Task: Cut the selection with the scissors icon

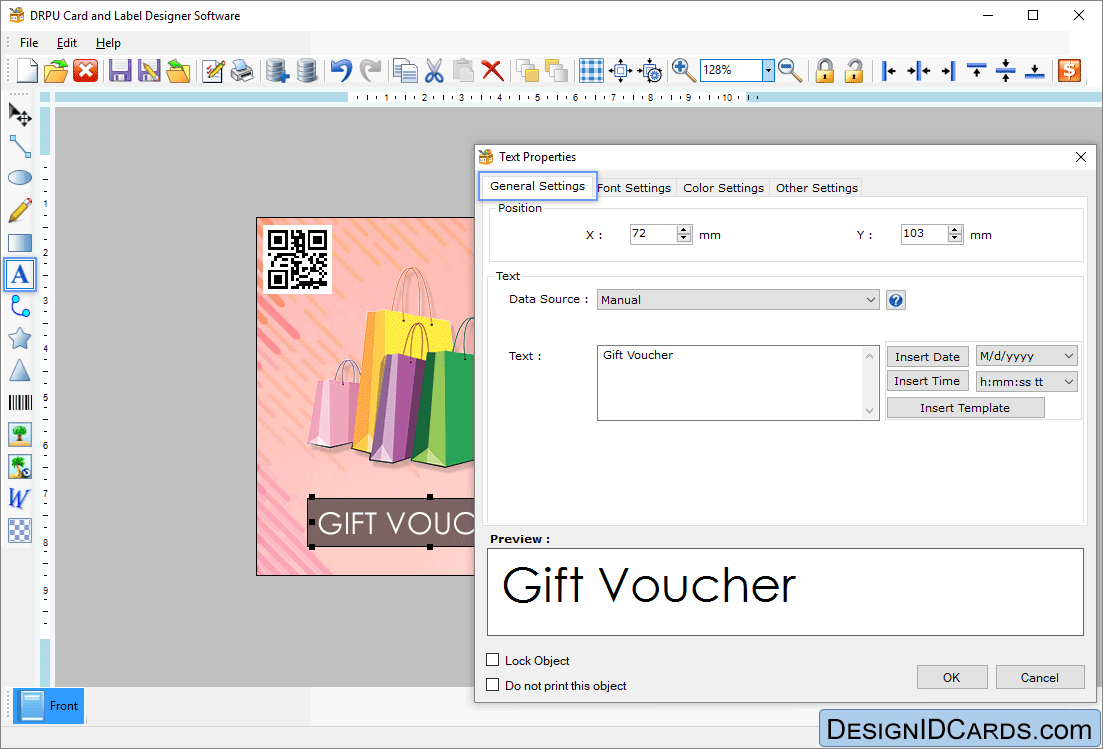Action: click(435, 70)
